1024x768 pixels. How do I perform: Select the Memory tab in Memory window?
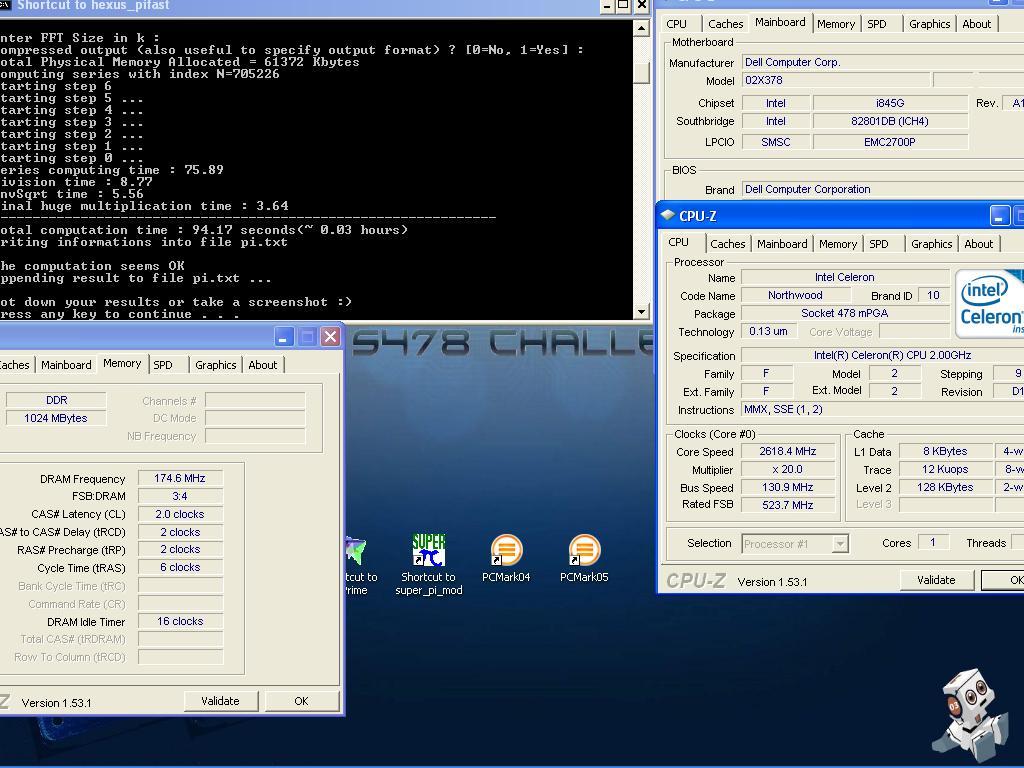122,363
